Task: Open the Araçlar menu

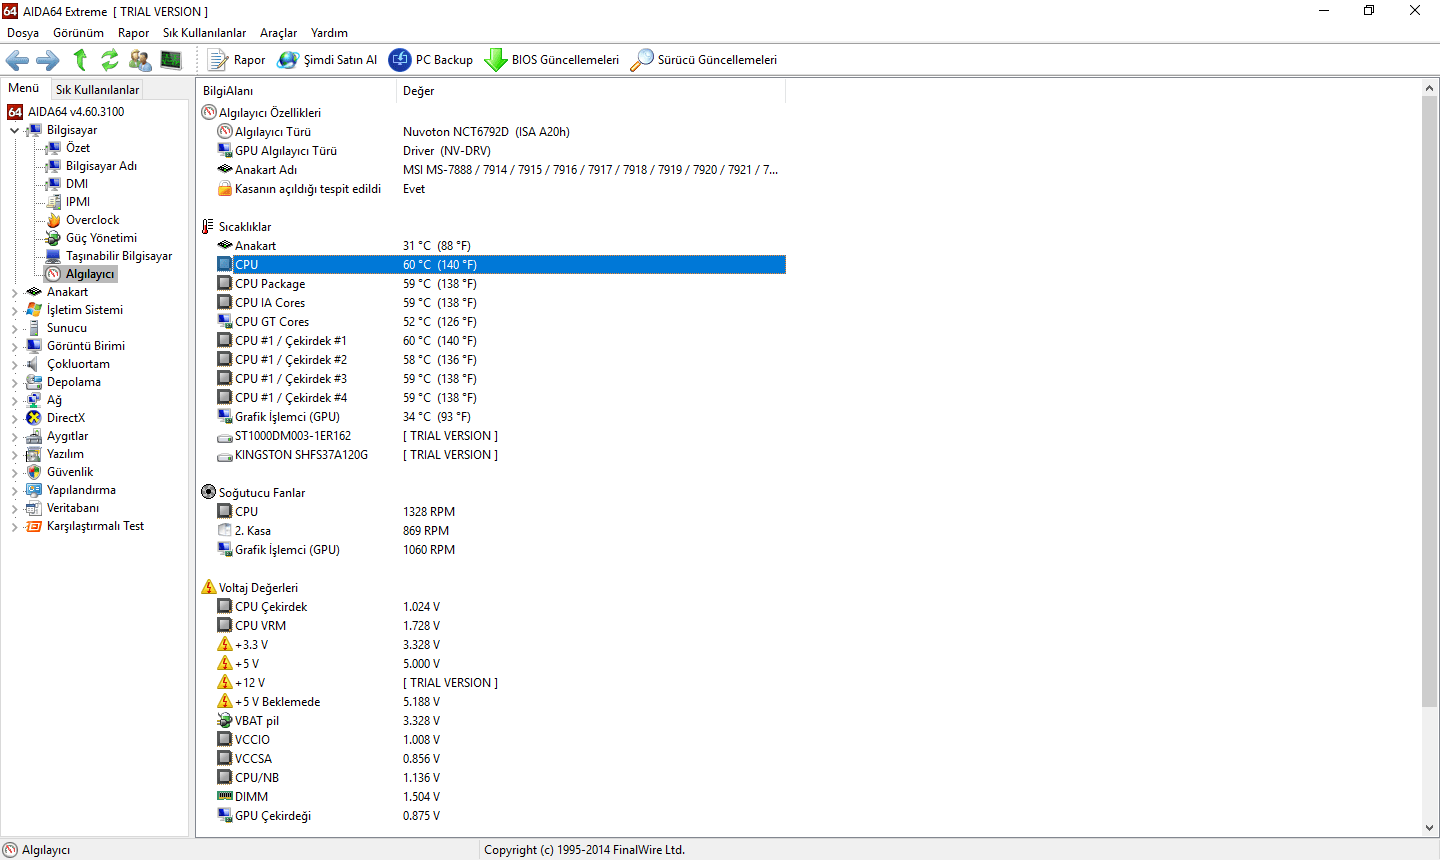Action: (x=278, y=33)
